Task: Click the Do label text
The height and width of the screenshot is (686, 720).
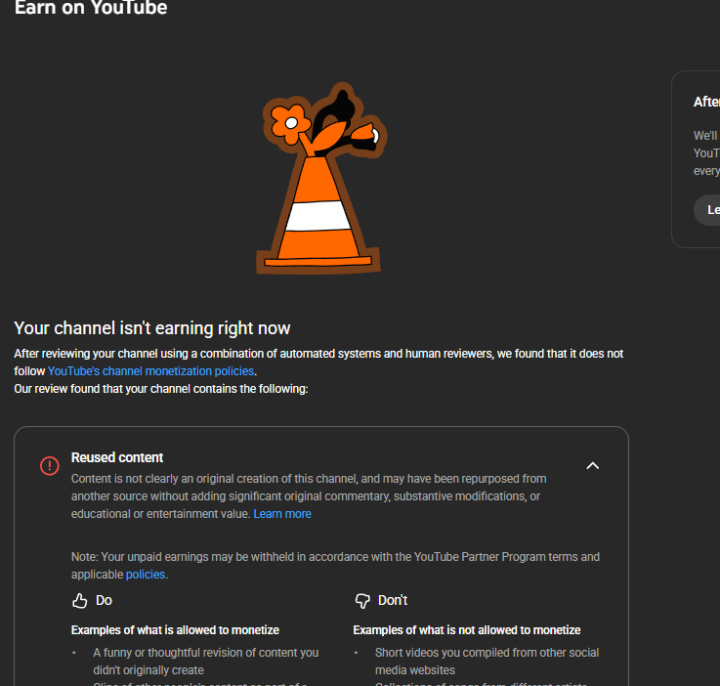Action: click(104, 601)
